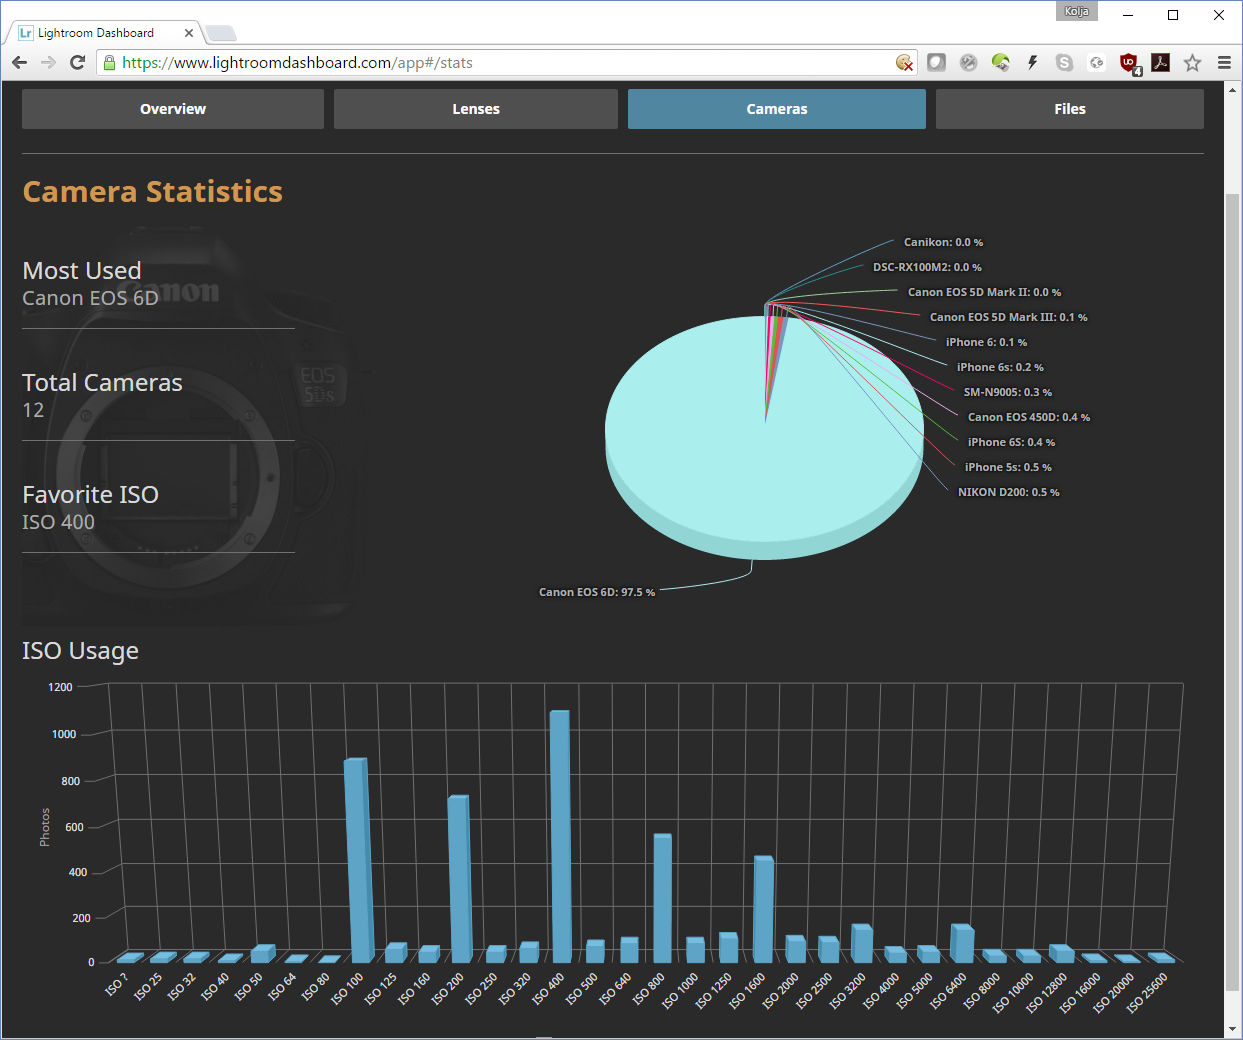
Task: Click the 'ISO 25600' axis label
Action: click(x=1147, y=993)
